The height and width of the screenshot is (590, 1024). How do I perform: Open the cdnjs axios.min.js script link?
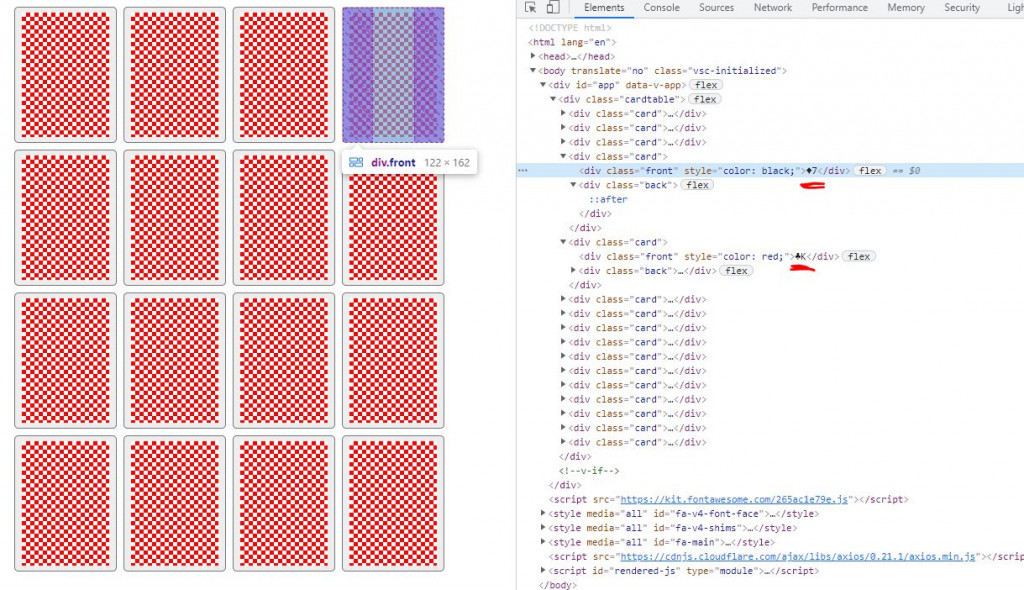click(798, 557)
